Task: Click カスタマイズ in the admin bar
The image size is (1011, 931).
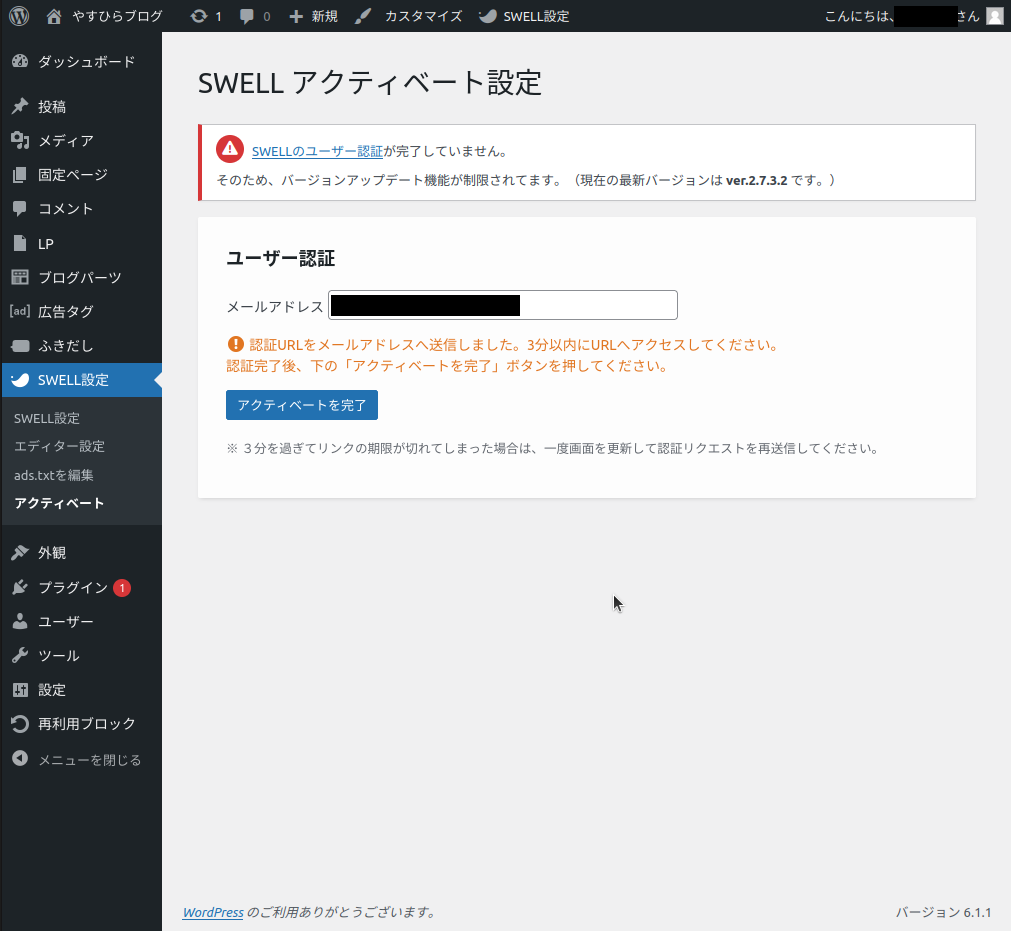Action: pyautogui.click(x=424, y=16)
